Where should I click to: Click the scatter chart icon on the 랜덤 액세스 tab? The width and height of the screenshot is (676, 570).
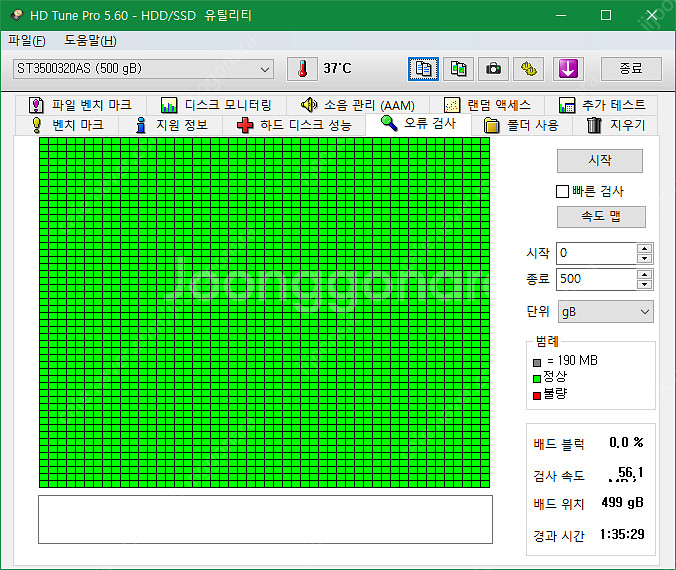click(452, 105)
